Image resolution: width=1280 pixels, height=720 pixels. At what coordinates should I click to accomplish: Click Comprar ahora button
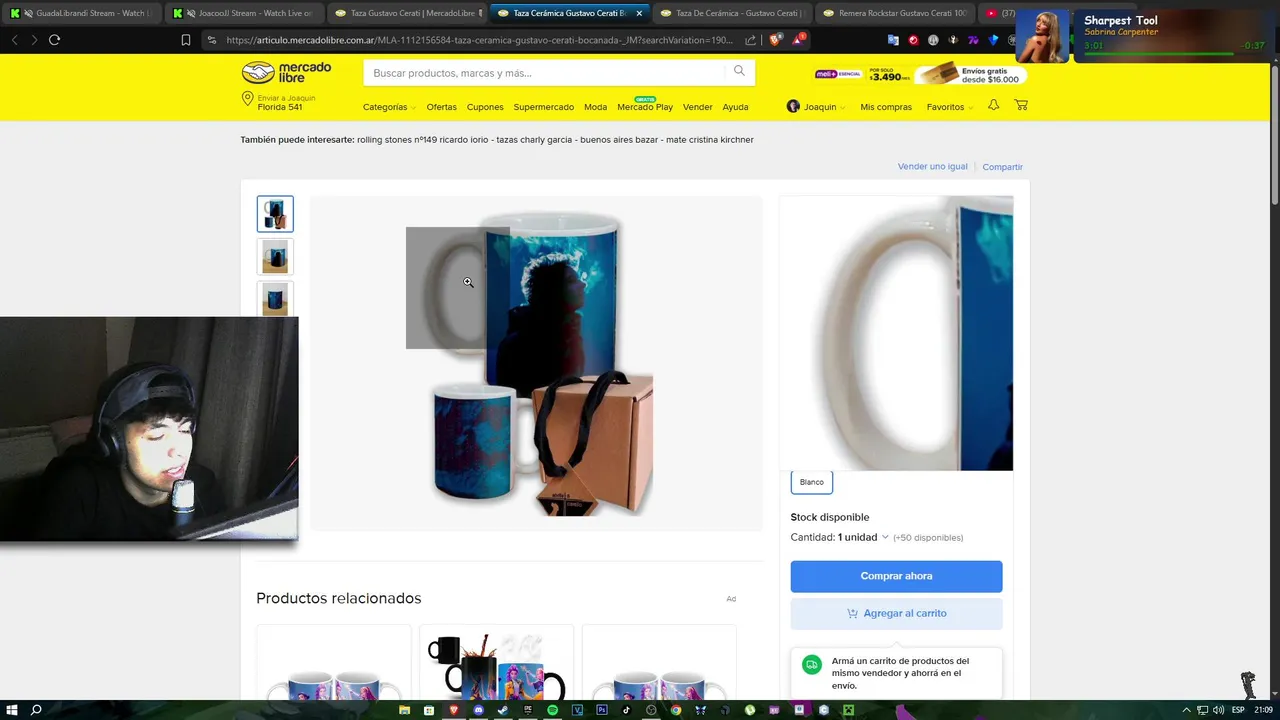pyautogui.click(x=896, y=576)
